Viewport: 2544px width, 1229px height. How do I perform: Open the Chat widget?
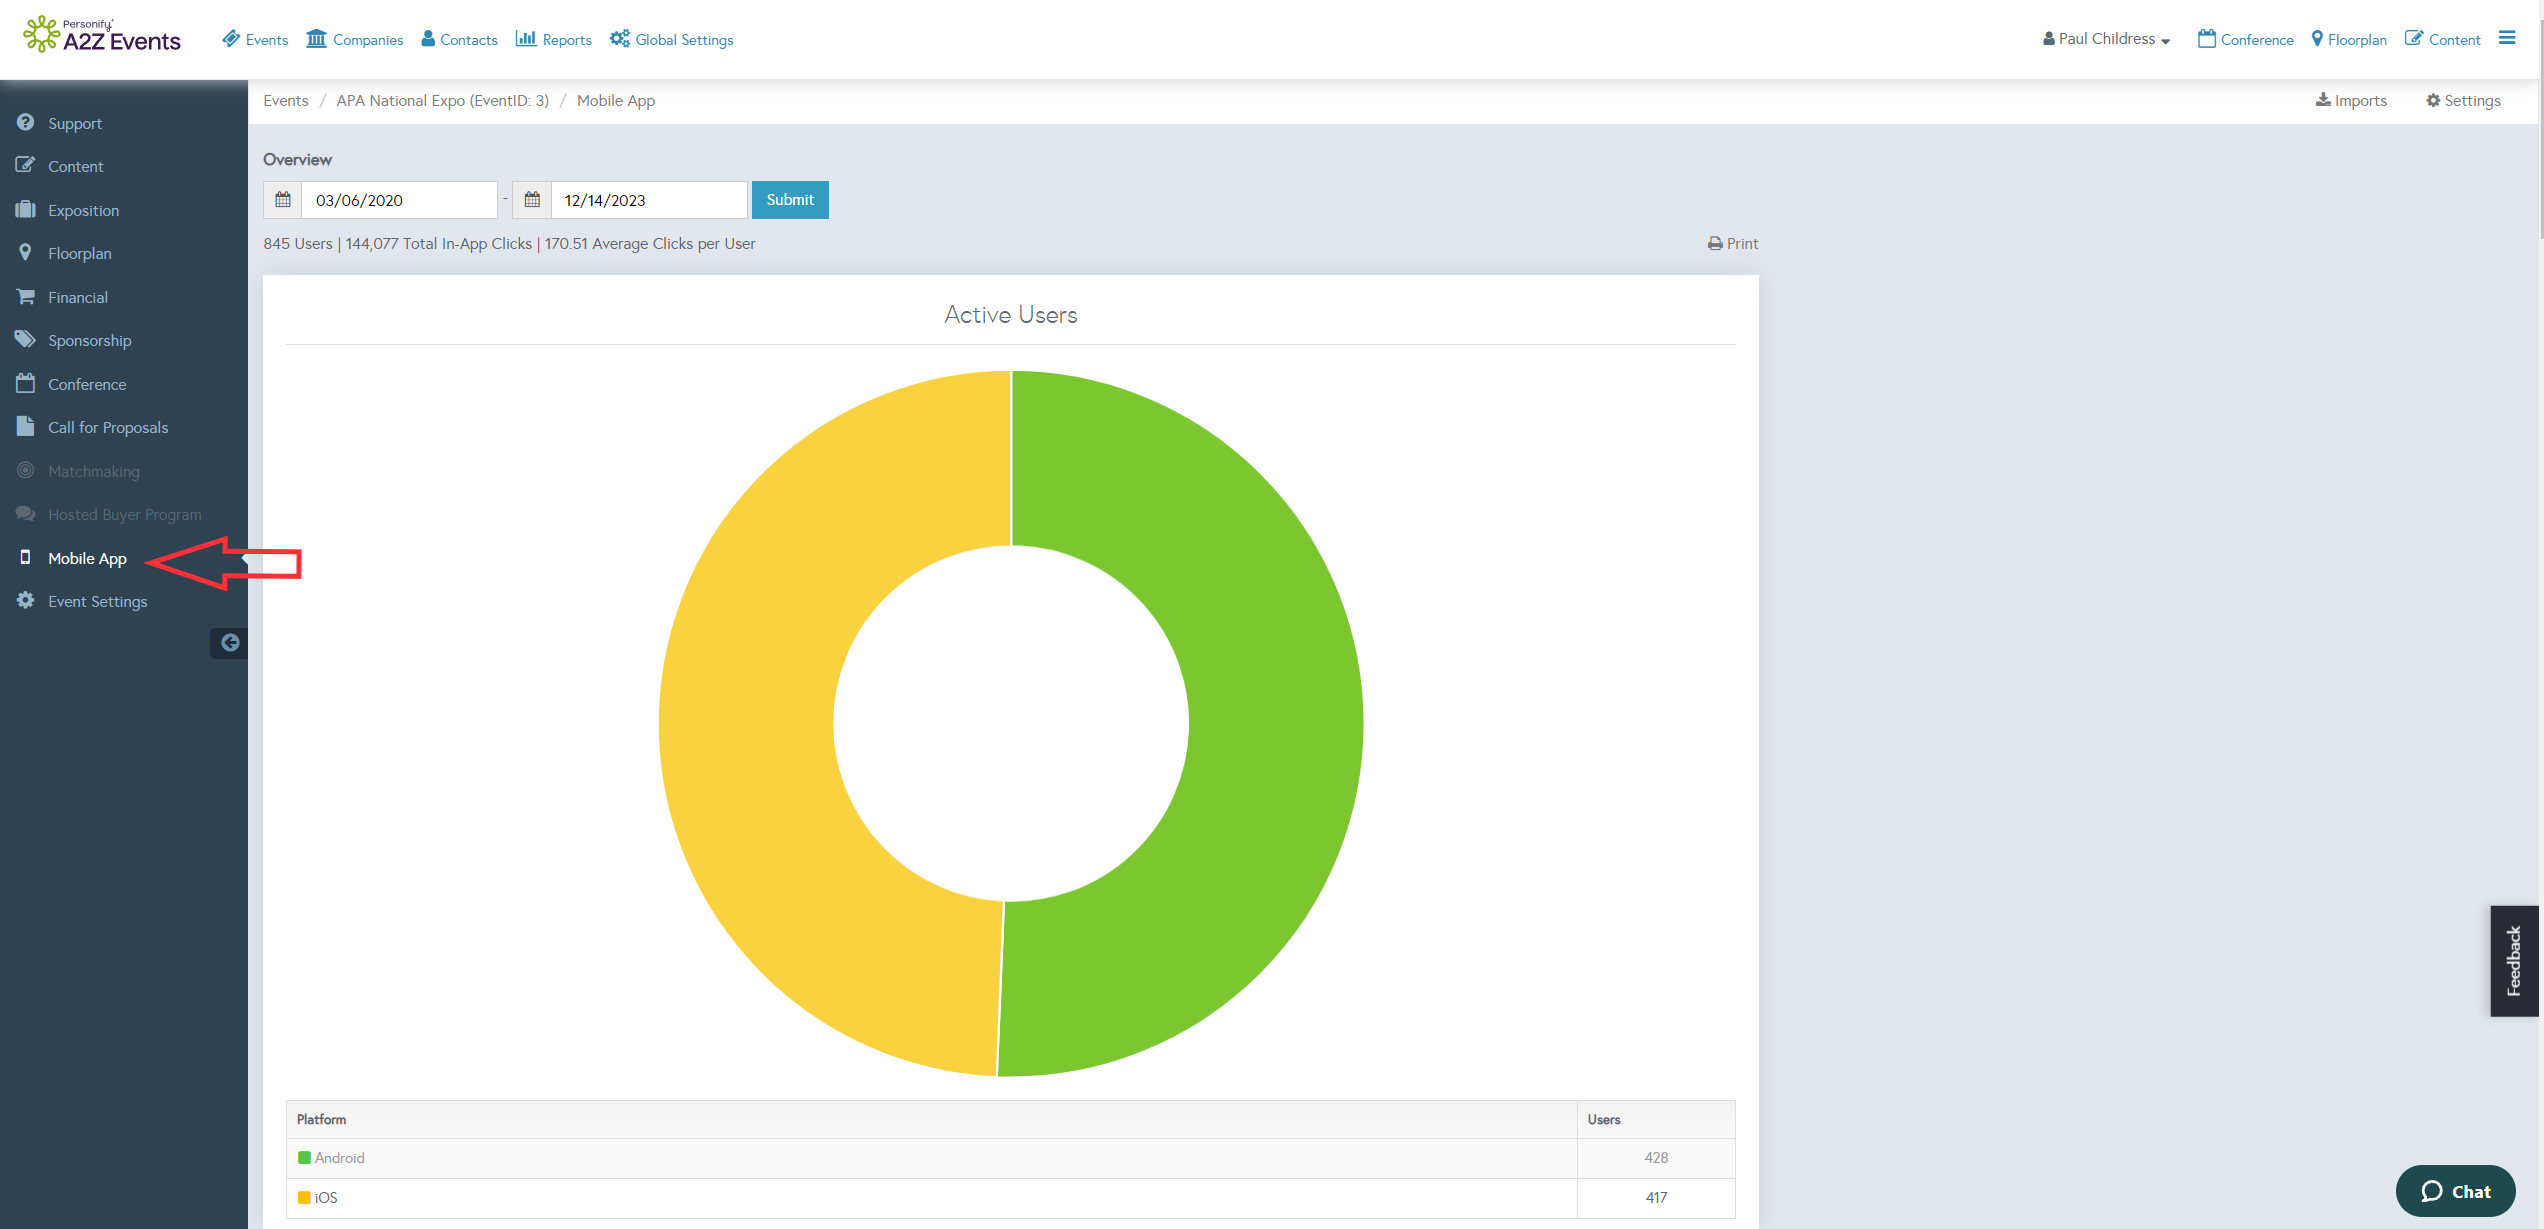coord(2455,1191)
